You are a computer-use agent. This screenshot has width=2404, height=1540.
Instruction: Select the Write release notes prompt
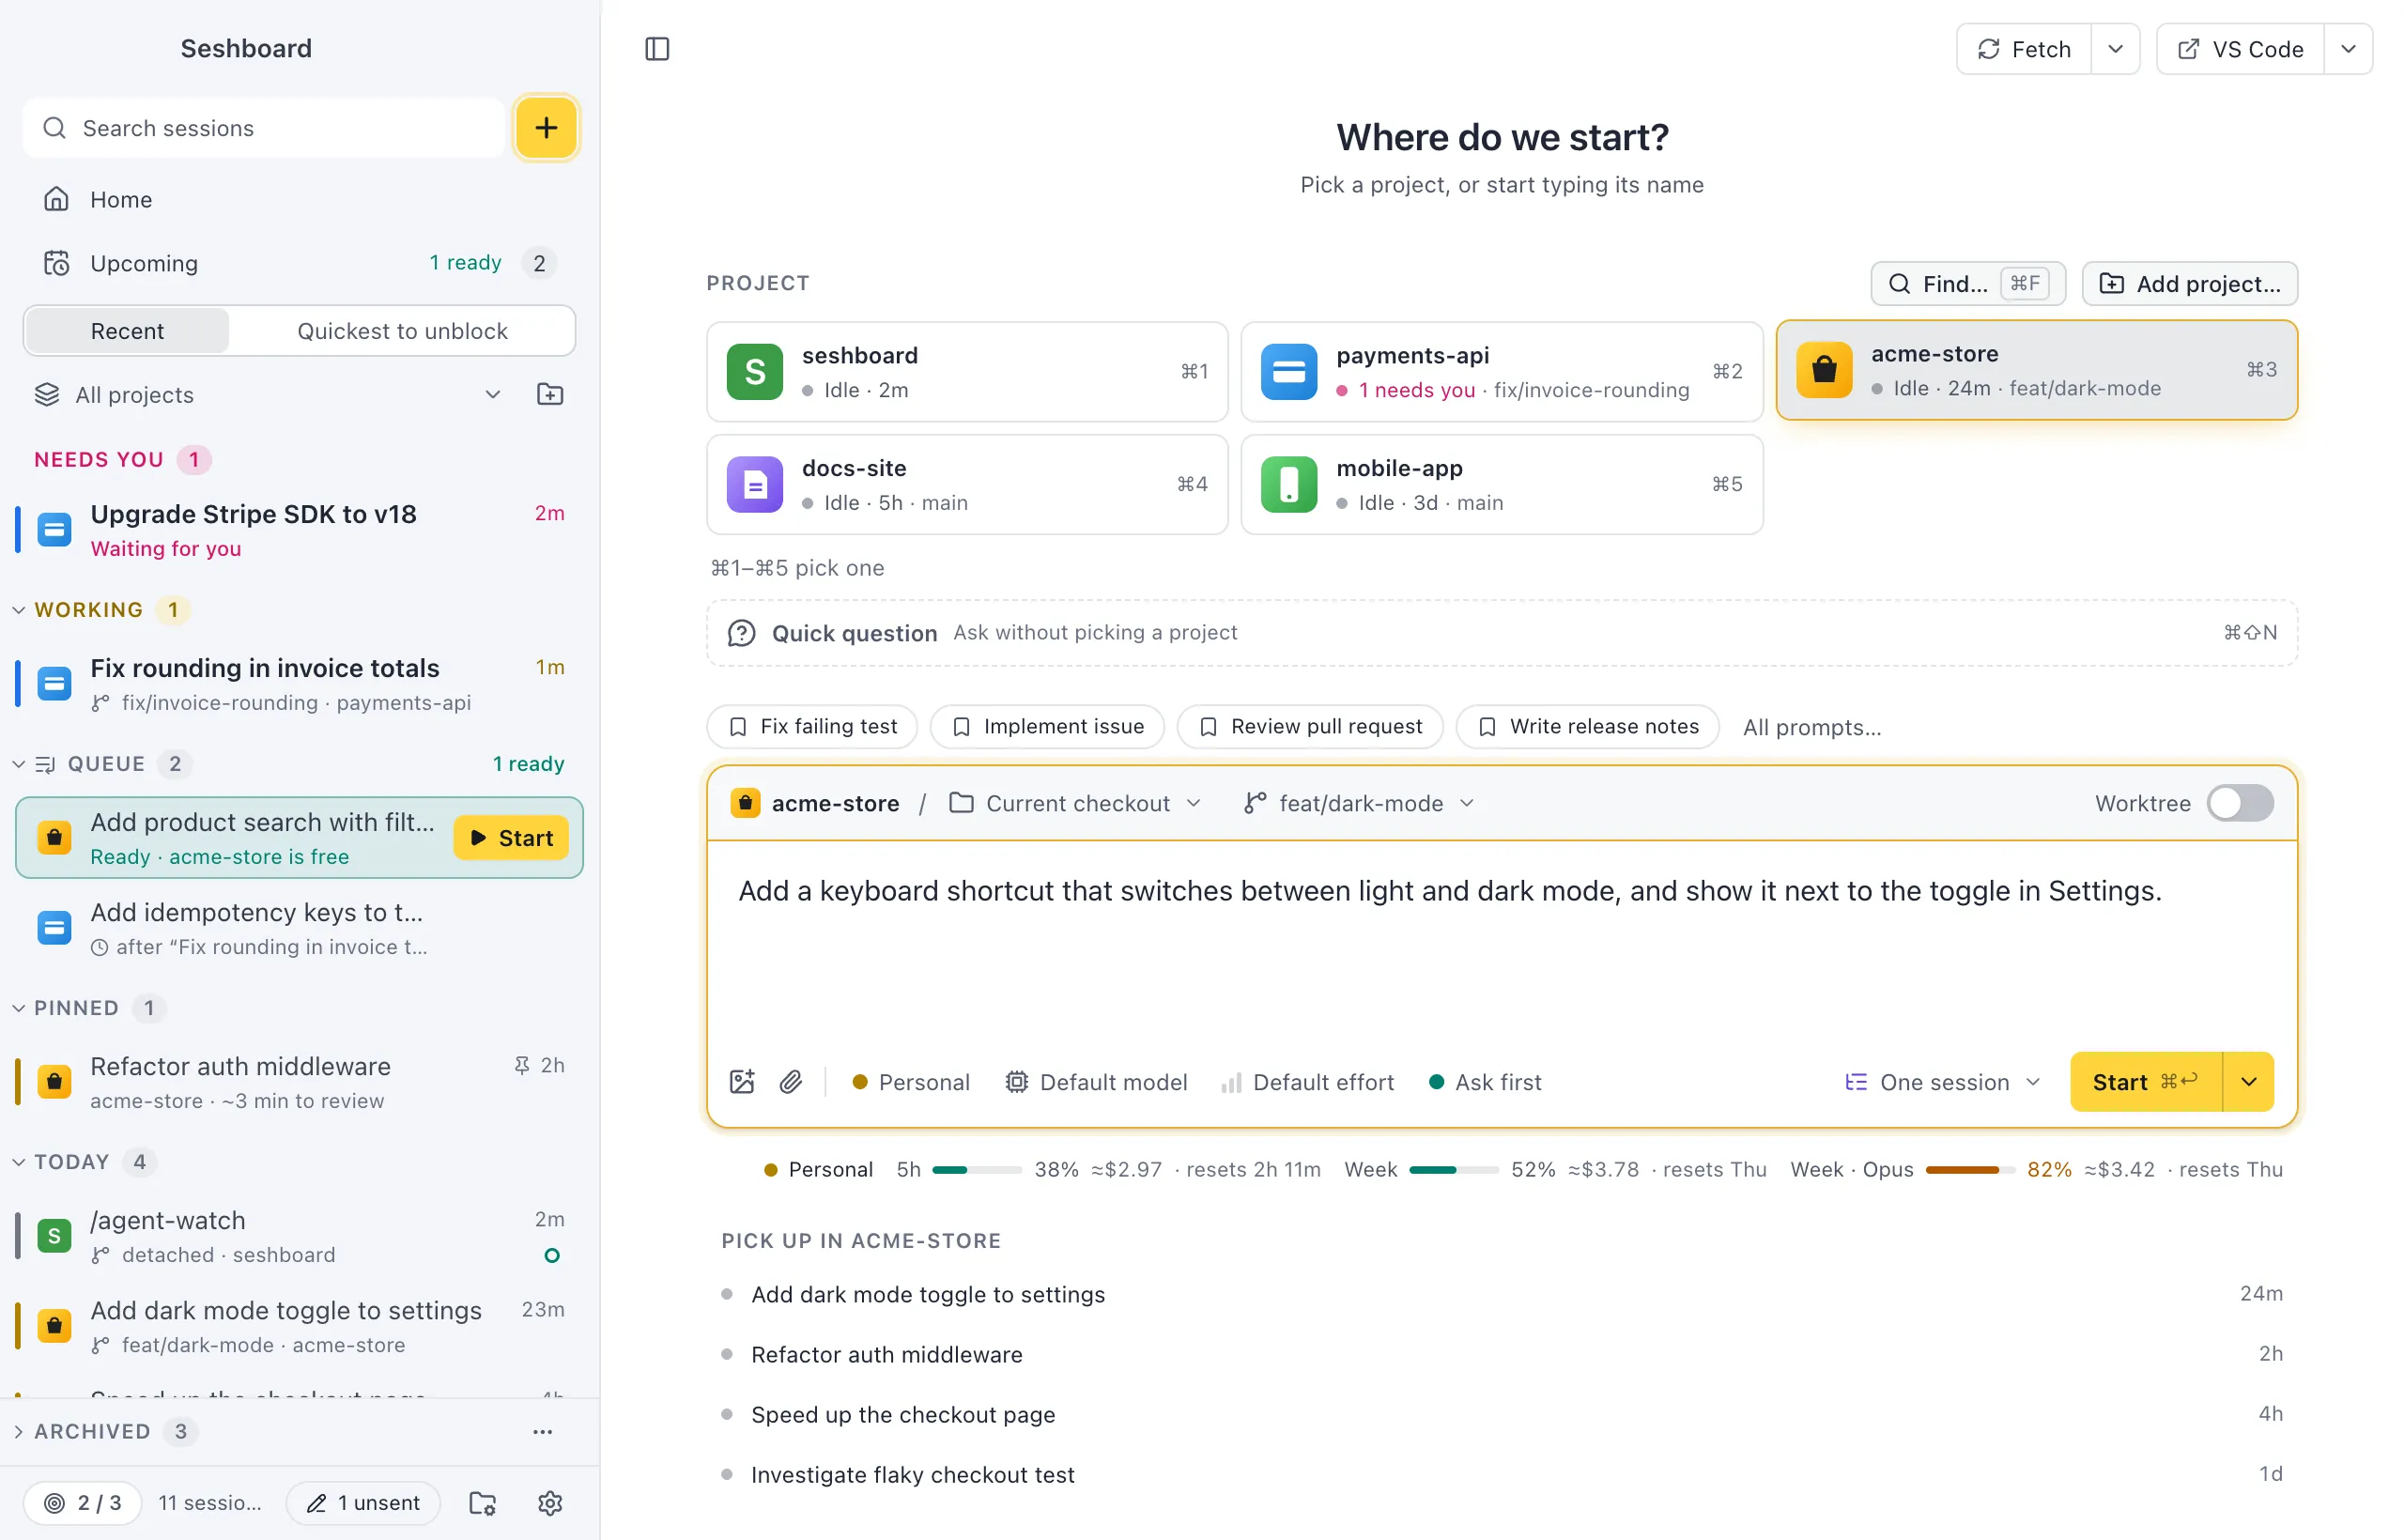1588,727
